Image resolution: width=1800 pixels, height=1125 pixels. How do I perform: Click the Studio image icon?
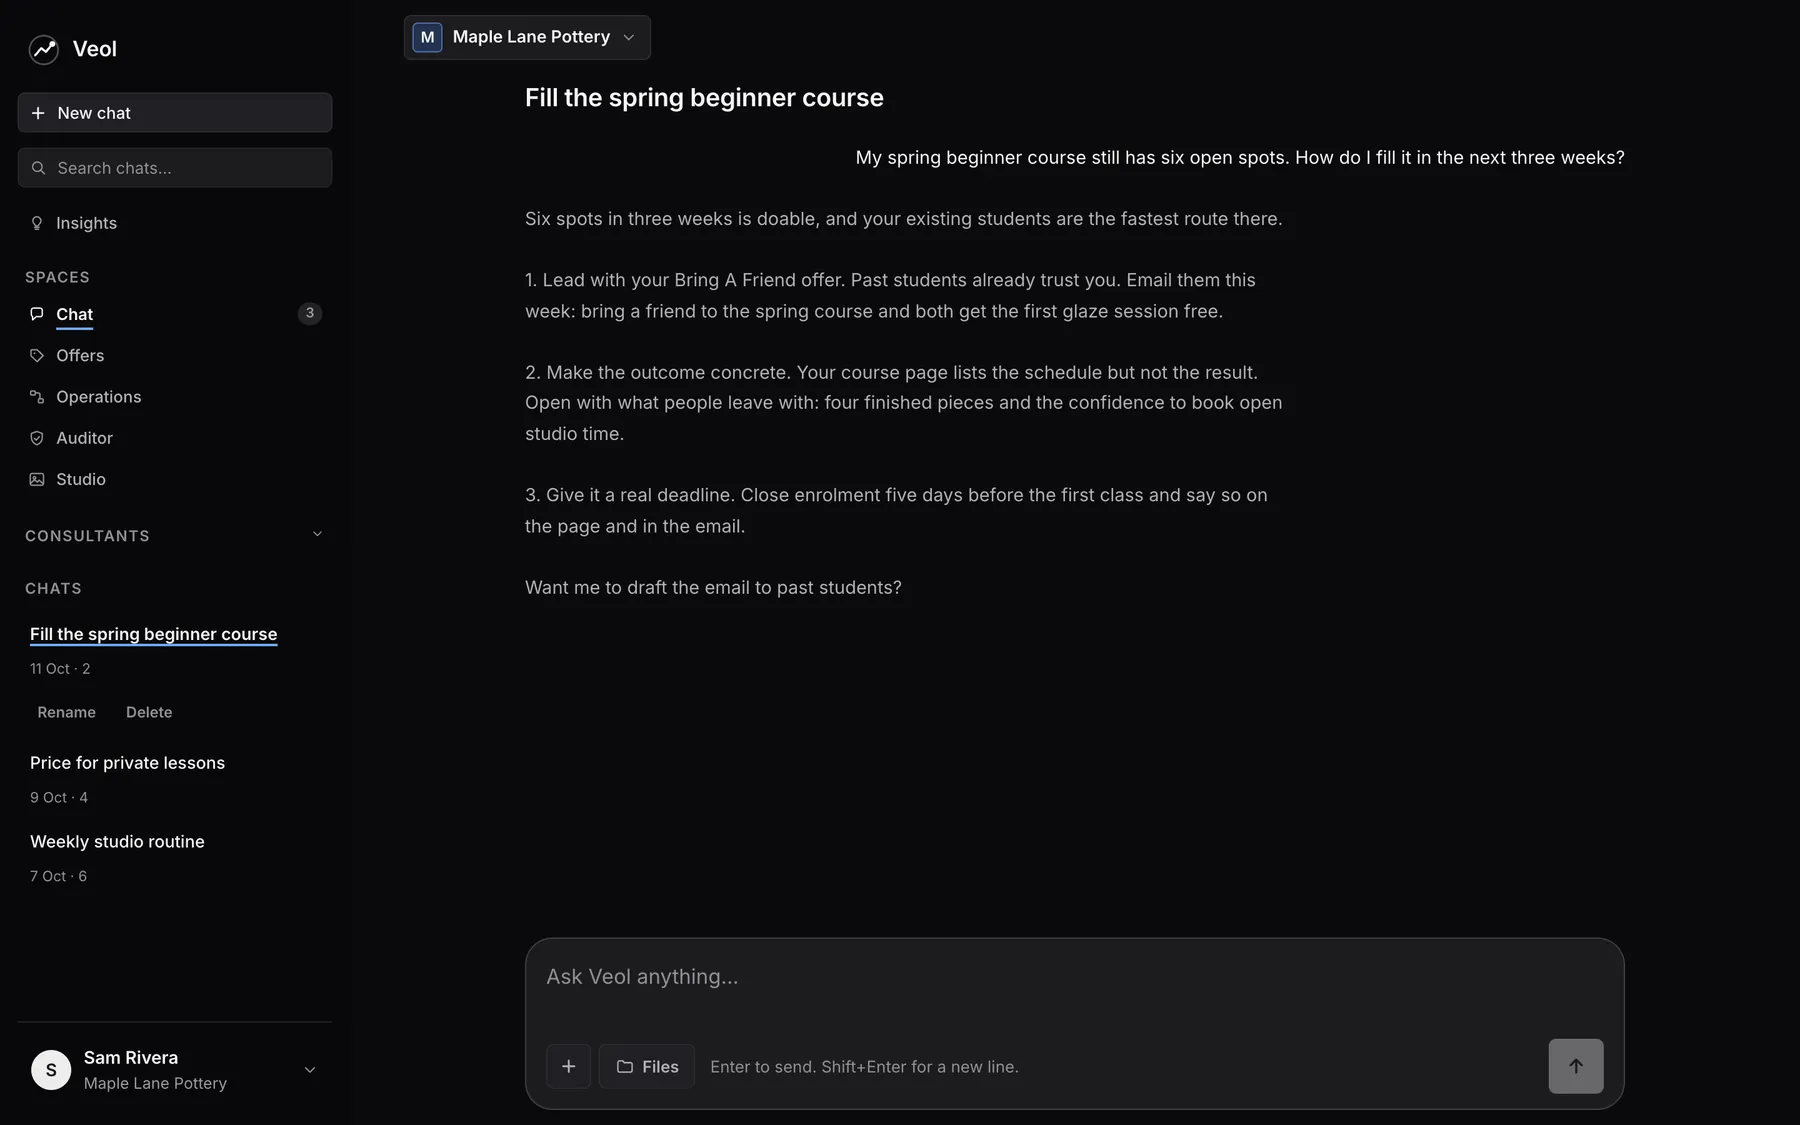click(37, 479)
